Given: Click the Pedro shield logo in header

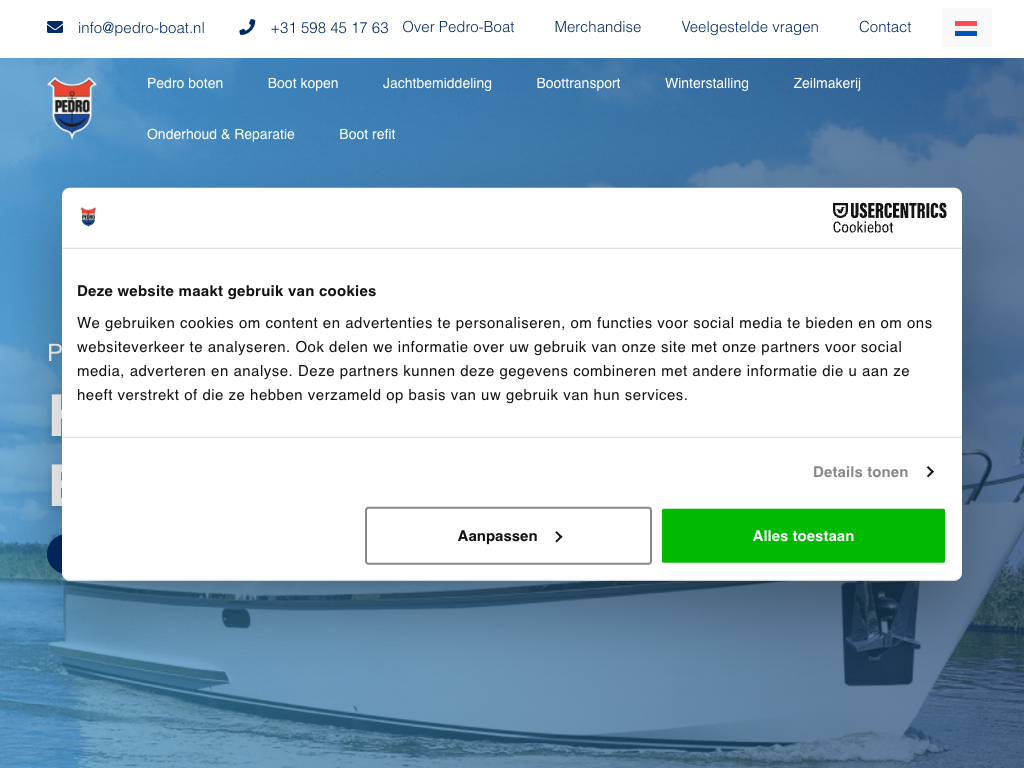Looking at the screenshot, I should point(72,108).
